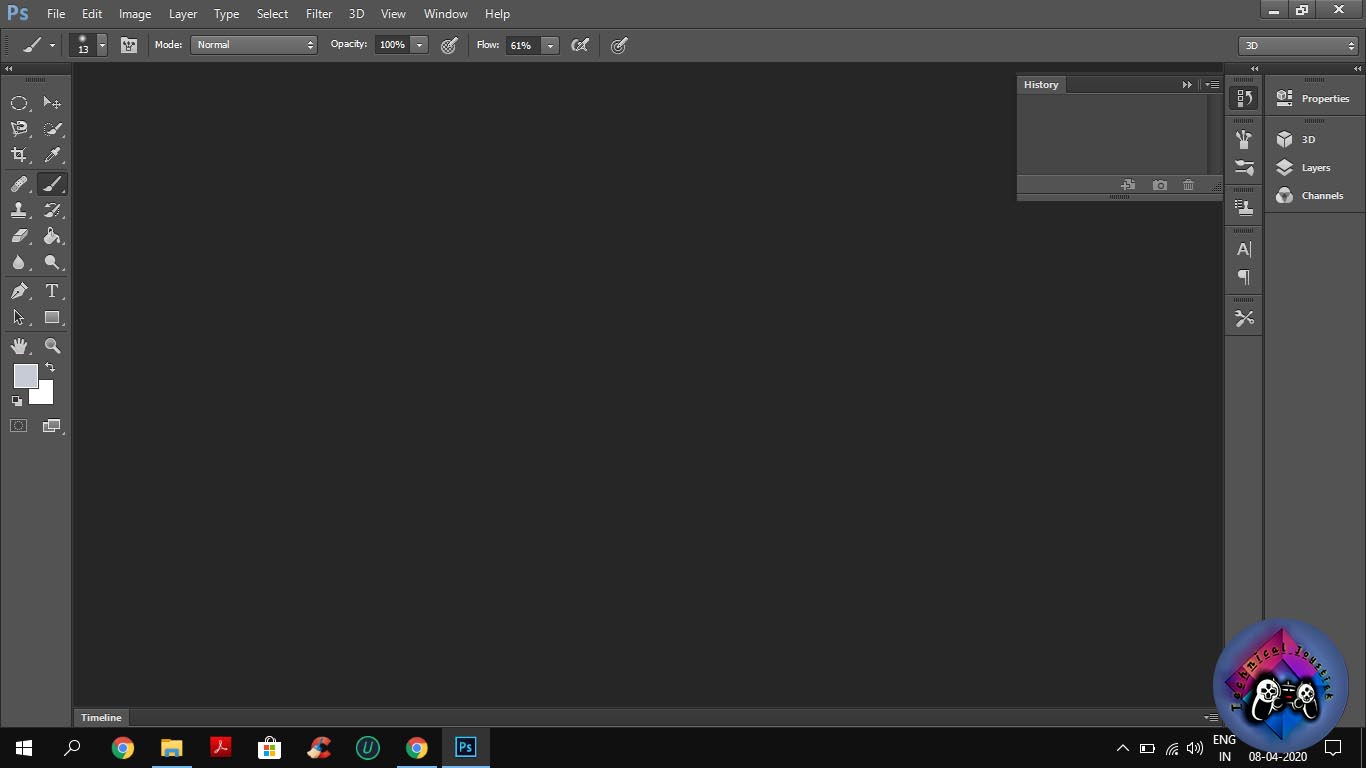Screen dimensions: 1366x768
Task: Select the Hand tool
Action: (19, 346)
